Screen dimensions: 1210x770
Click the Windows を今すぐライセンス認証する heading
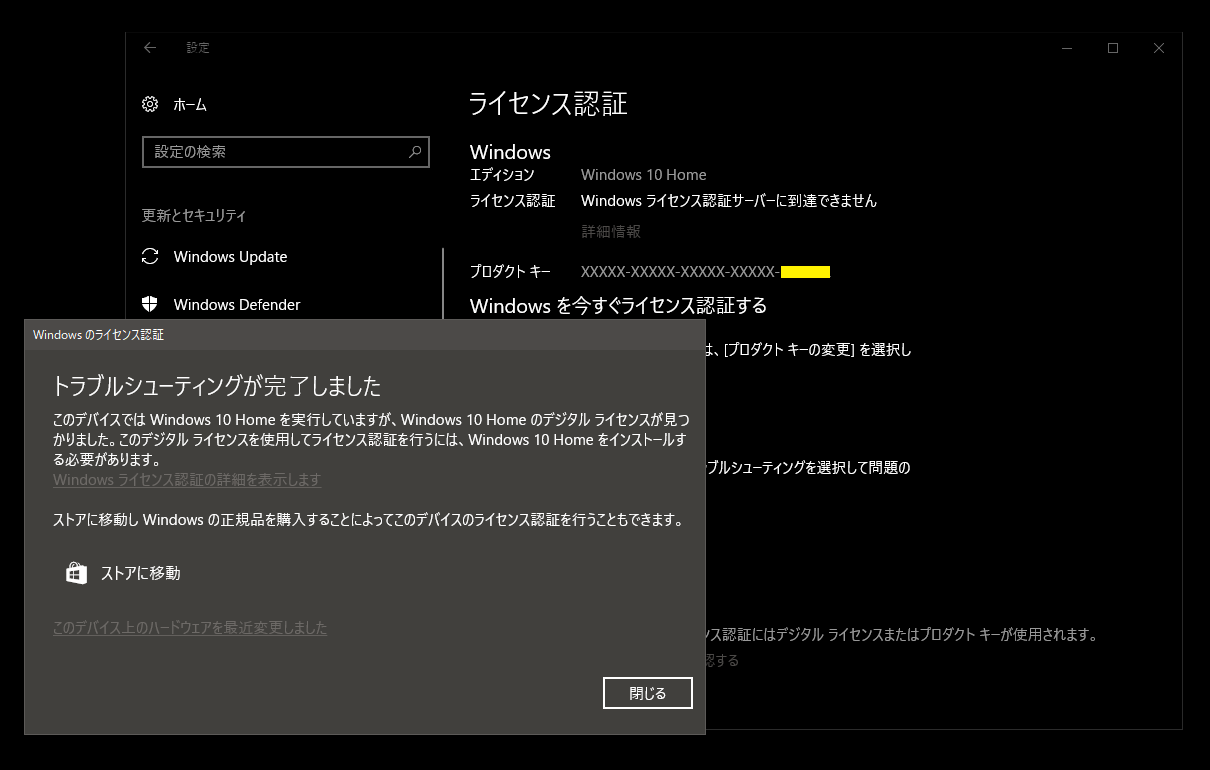coord(618,306)
